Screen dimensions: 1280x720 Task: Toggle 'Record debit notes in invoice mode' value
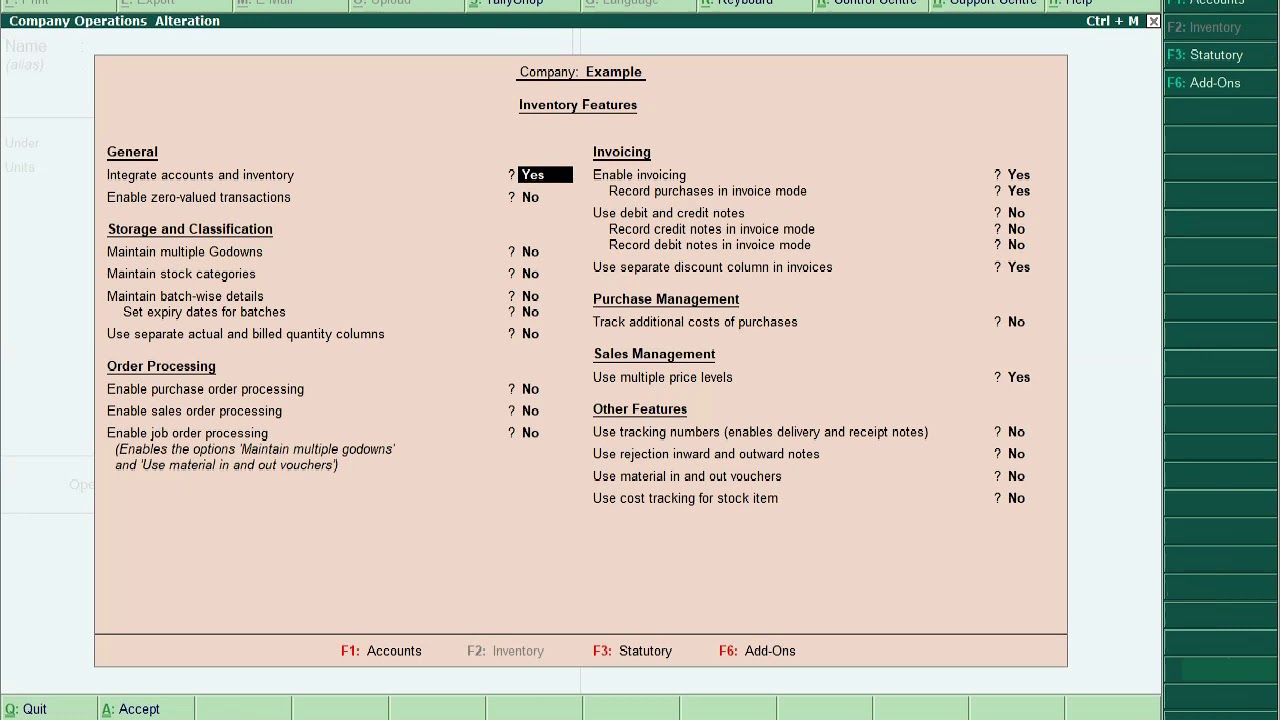pyautogui.click(x=1016, y=245)
